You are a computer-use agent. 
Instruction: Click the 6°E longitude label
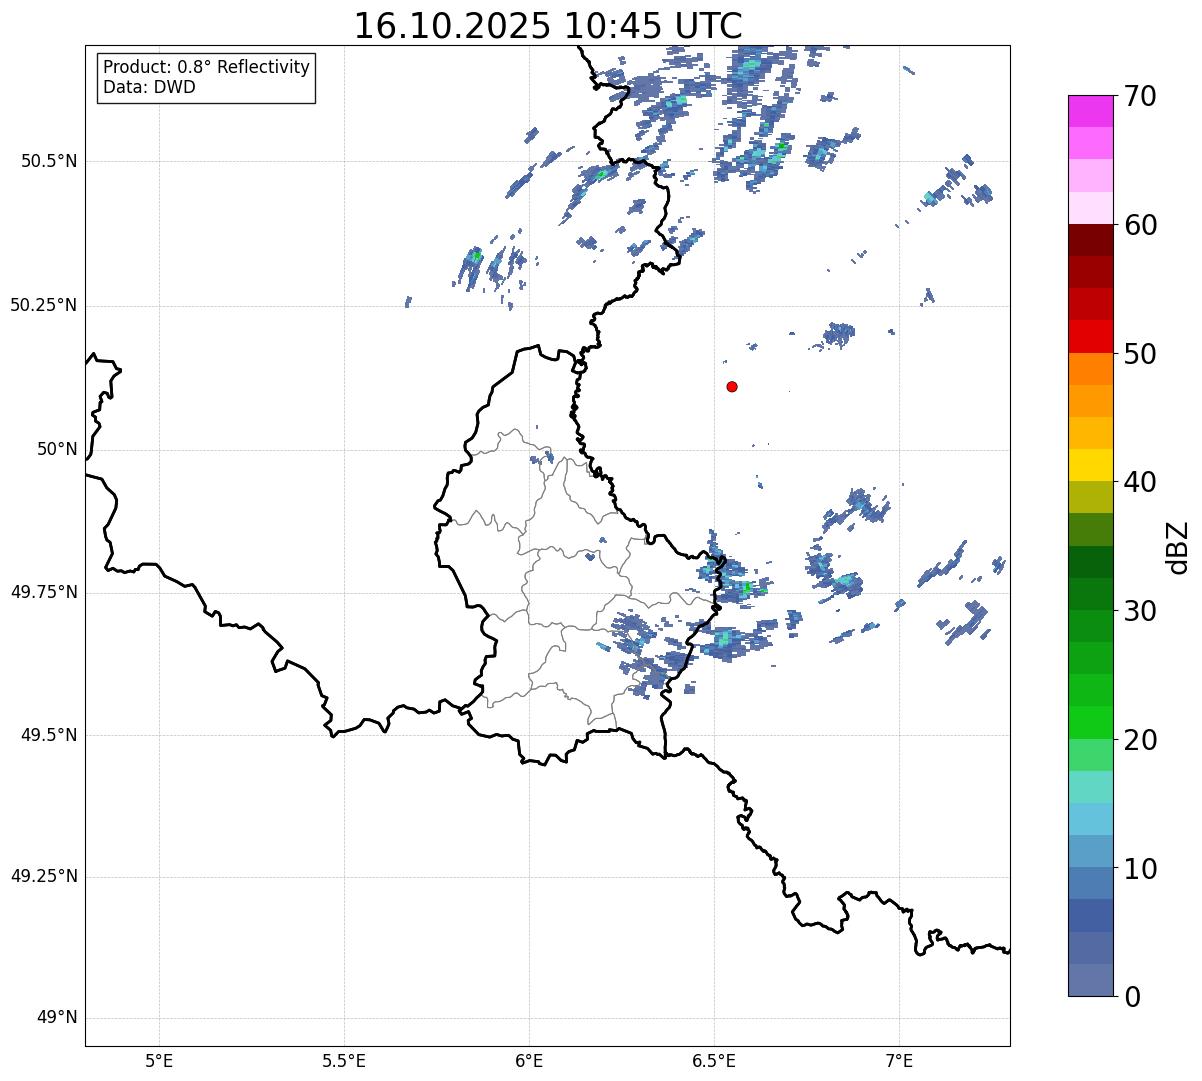coord(529,1060)
